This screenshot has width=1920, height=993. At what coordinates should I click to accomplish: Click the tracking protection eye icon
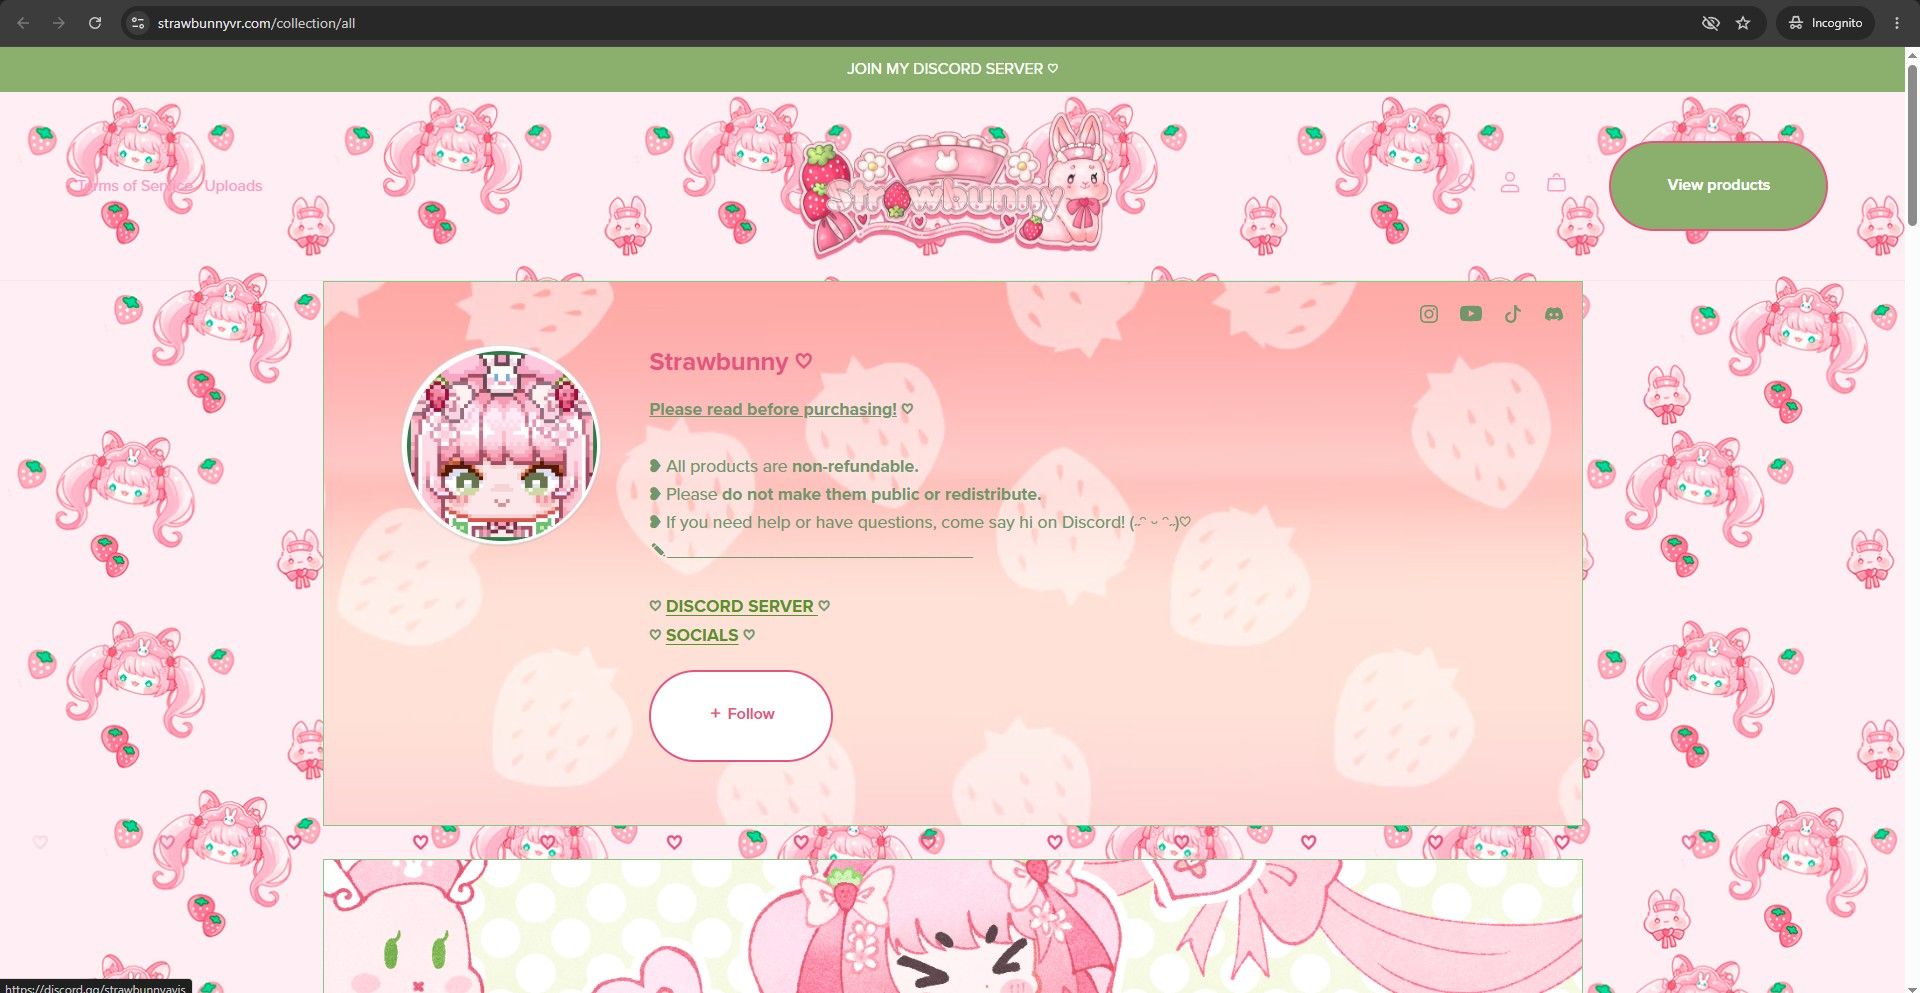(1711, 23)
